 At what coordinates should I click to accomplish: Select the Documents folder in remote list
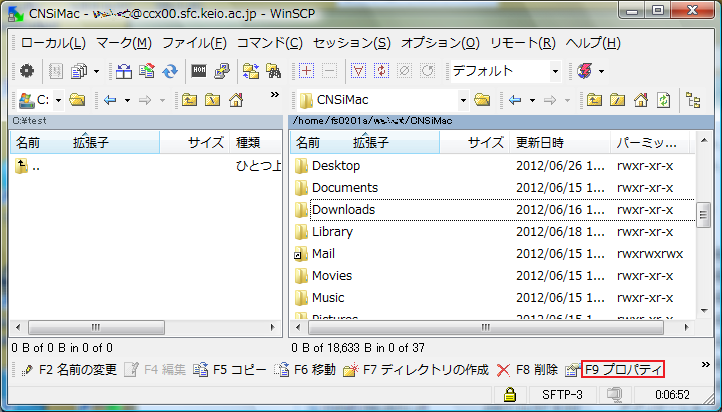click(x=344, y=188)
